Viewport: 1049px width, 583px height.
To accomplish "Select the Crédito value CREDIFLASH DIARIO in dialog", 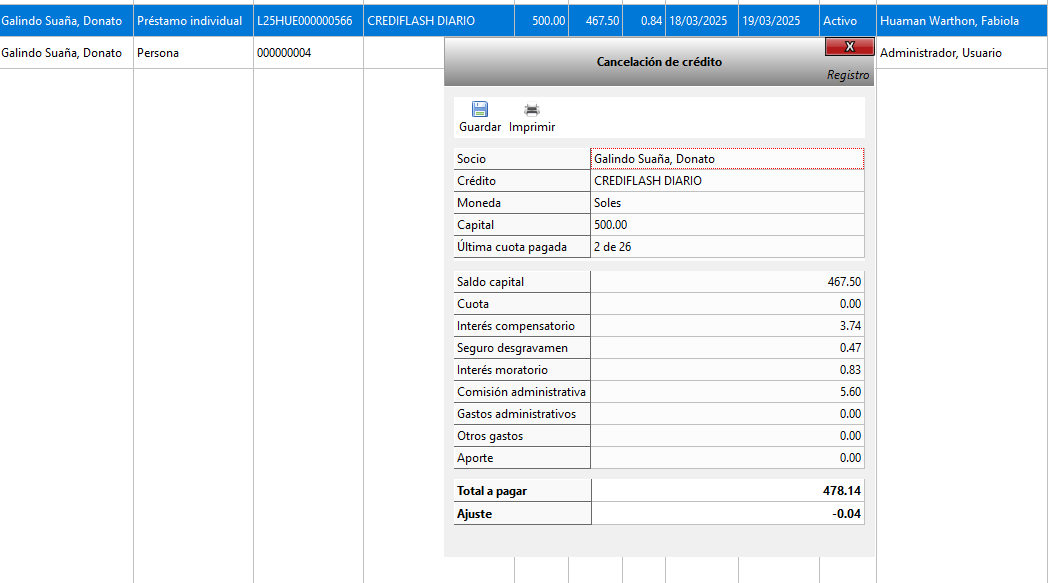I will (x=726, y=181).
